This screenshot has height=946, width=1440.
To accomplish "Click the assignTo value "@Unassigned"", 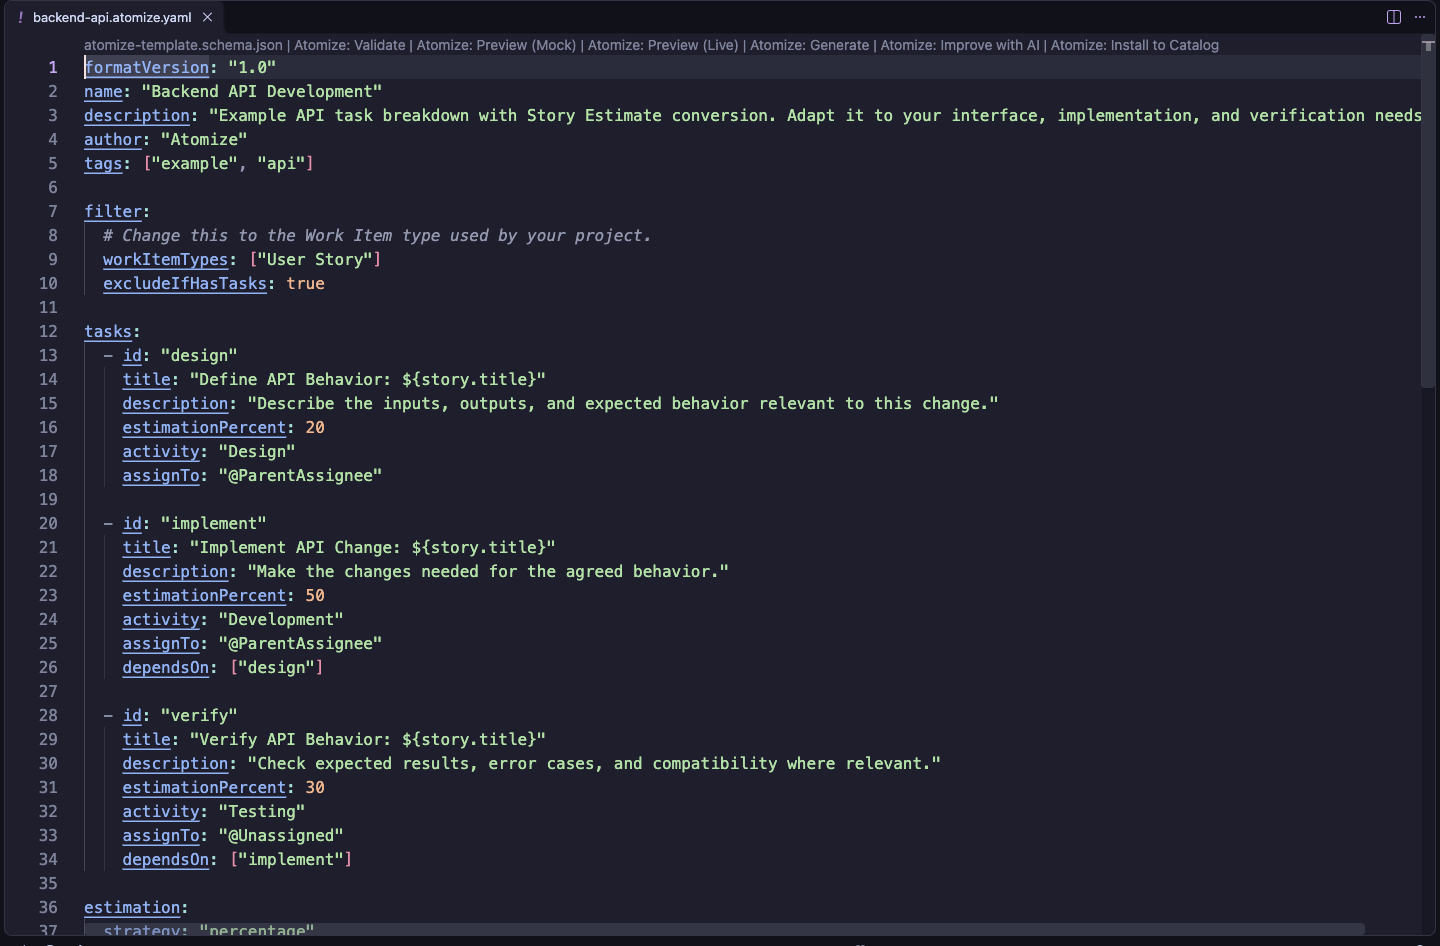I will [x=281, y=835].
